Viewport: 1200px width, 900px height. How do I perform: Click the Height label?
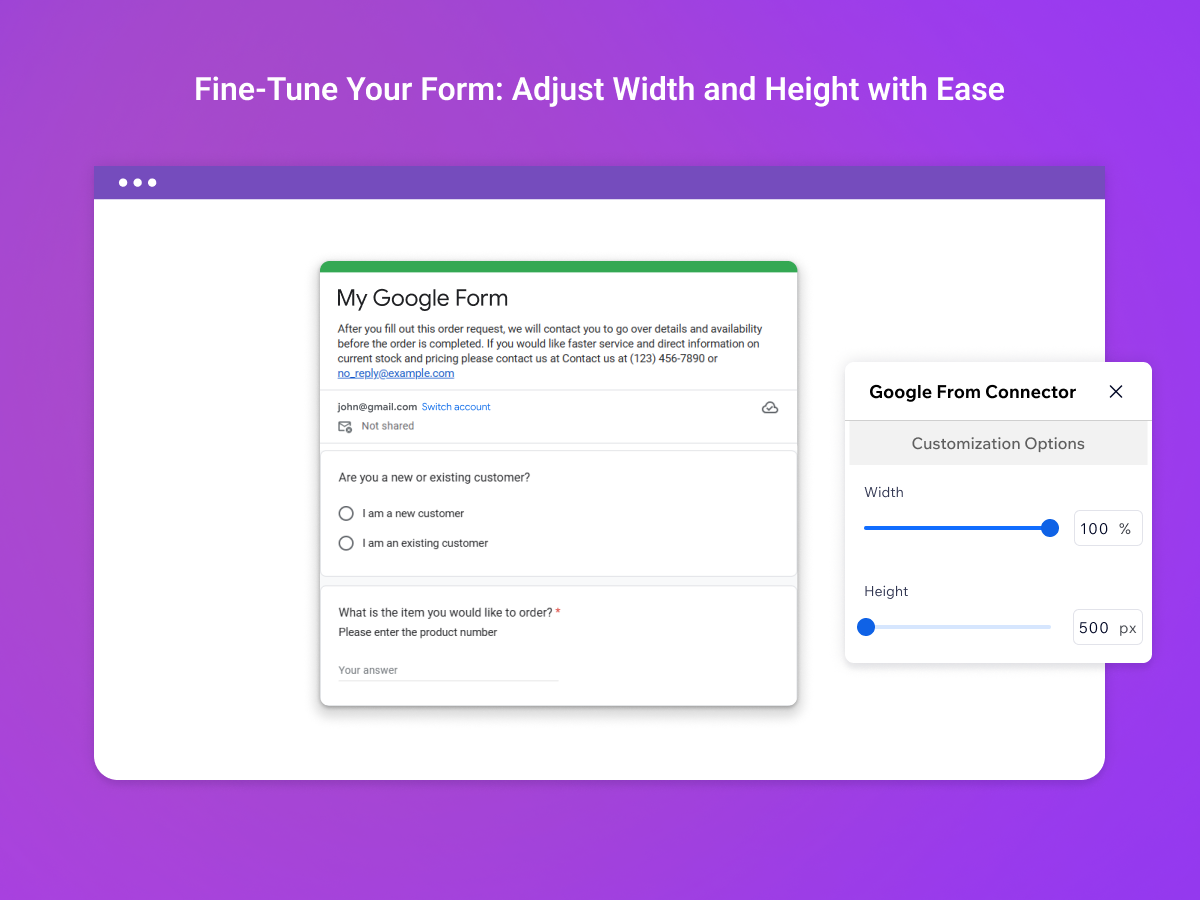pyautogui.click(x=886, y=591)
